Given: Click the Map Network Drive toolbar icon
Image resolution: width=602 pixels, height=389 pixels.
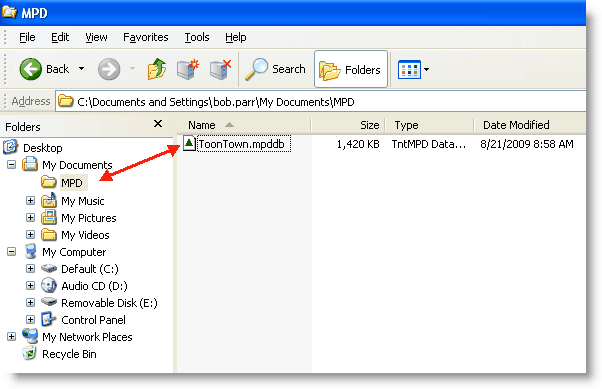Looking at the screenshot, I should [188, 69].
